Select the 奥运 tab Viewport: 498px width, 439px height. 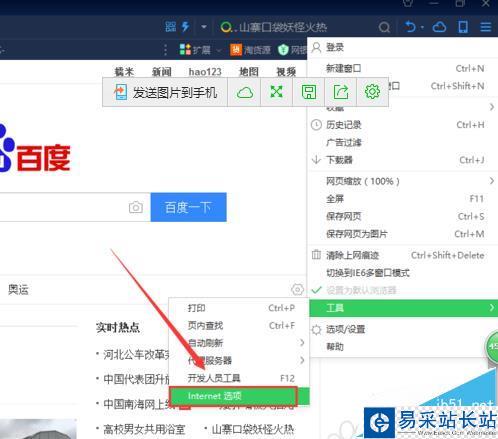pos(18,289)
